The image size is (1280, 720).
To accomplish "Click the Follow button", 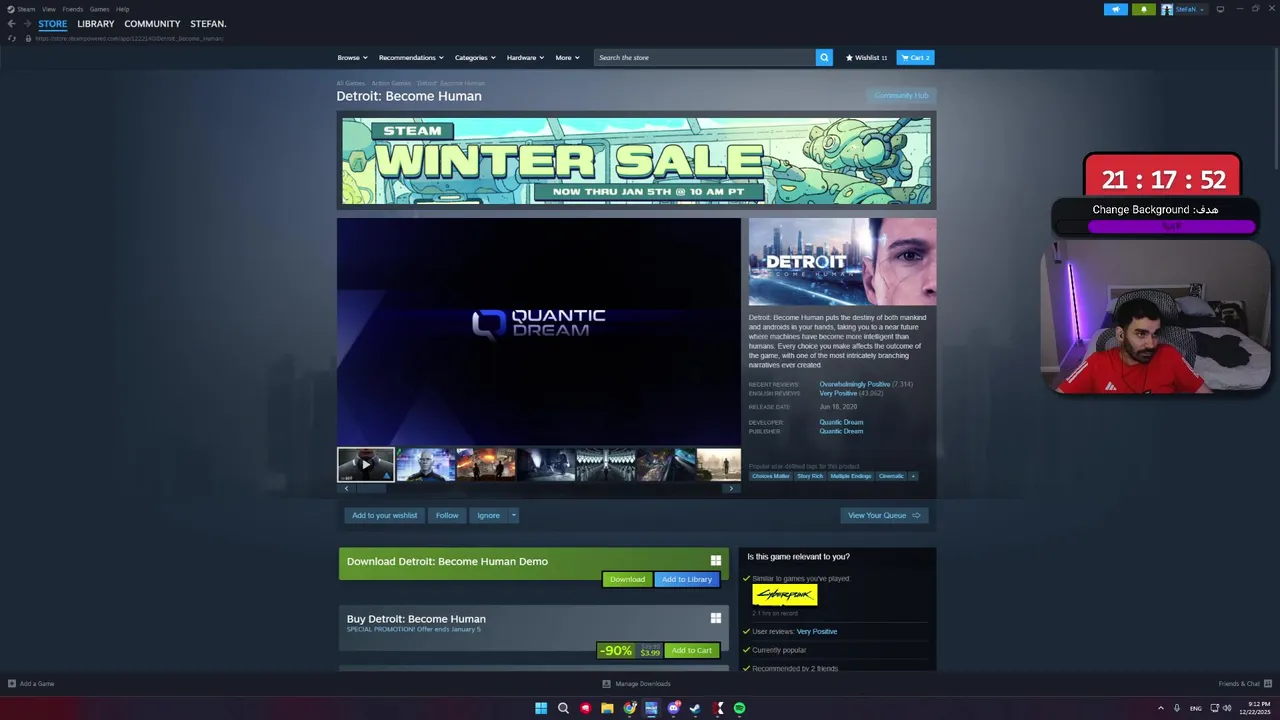I will 447,515.
